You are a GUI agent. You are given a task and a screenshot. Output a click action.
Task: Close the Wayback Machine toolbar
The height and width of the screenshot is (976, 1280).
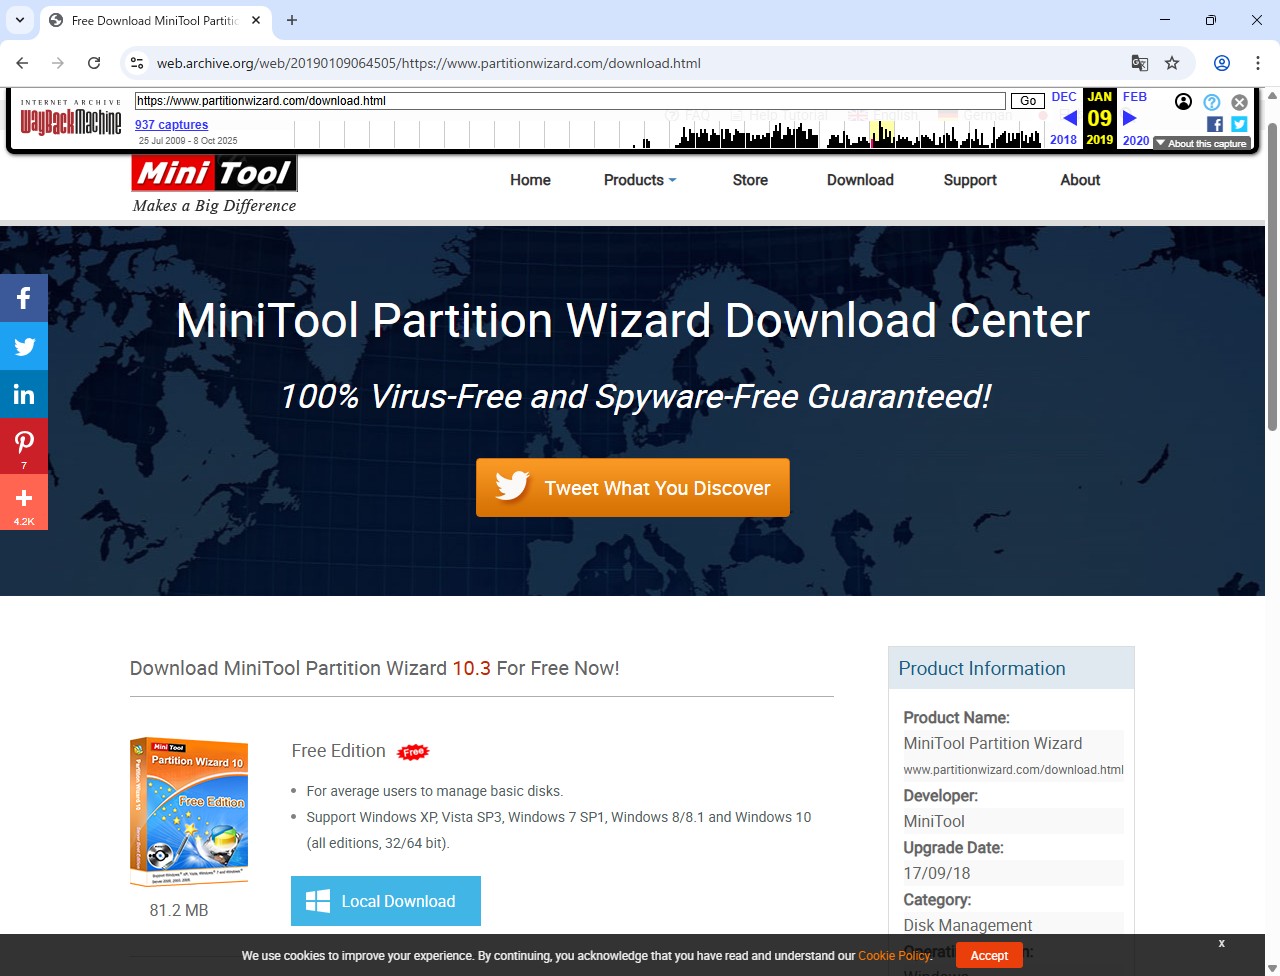coord(1239,102)
